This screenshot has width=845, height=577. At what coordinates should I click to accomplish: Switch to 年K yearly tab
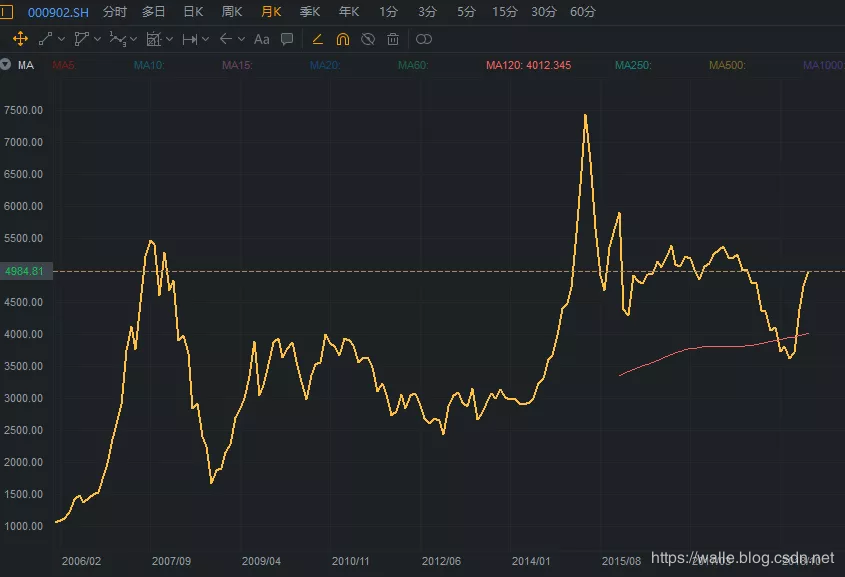coord(349,11)
